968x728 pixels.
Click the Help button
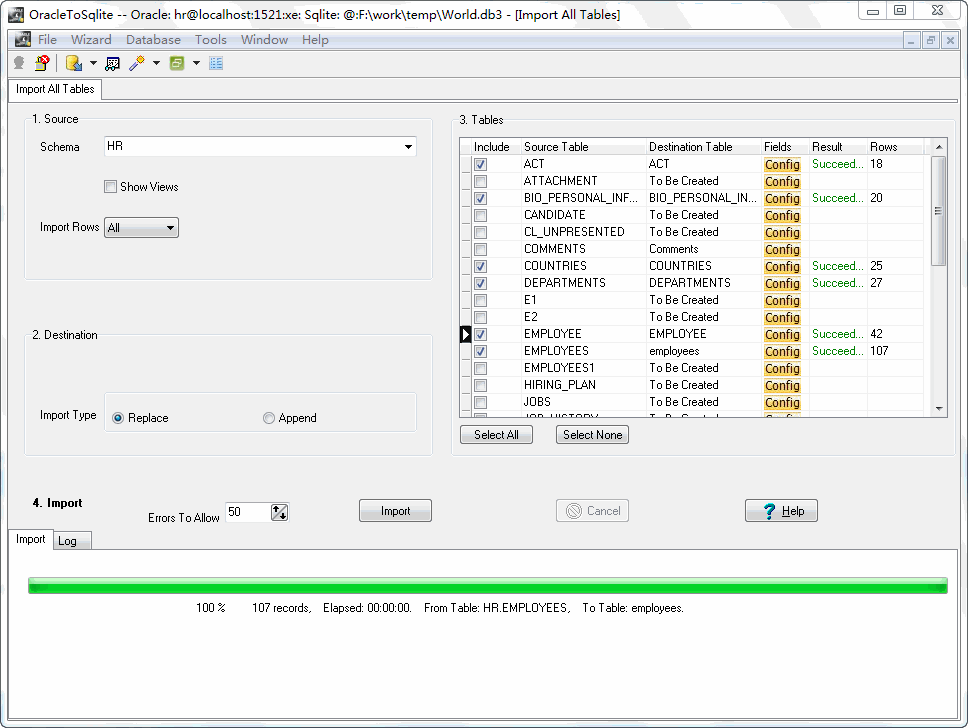tap(782, 511)
